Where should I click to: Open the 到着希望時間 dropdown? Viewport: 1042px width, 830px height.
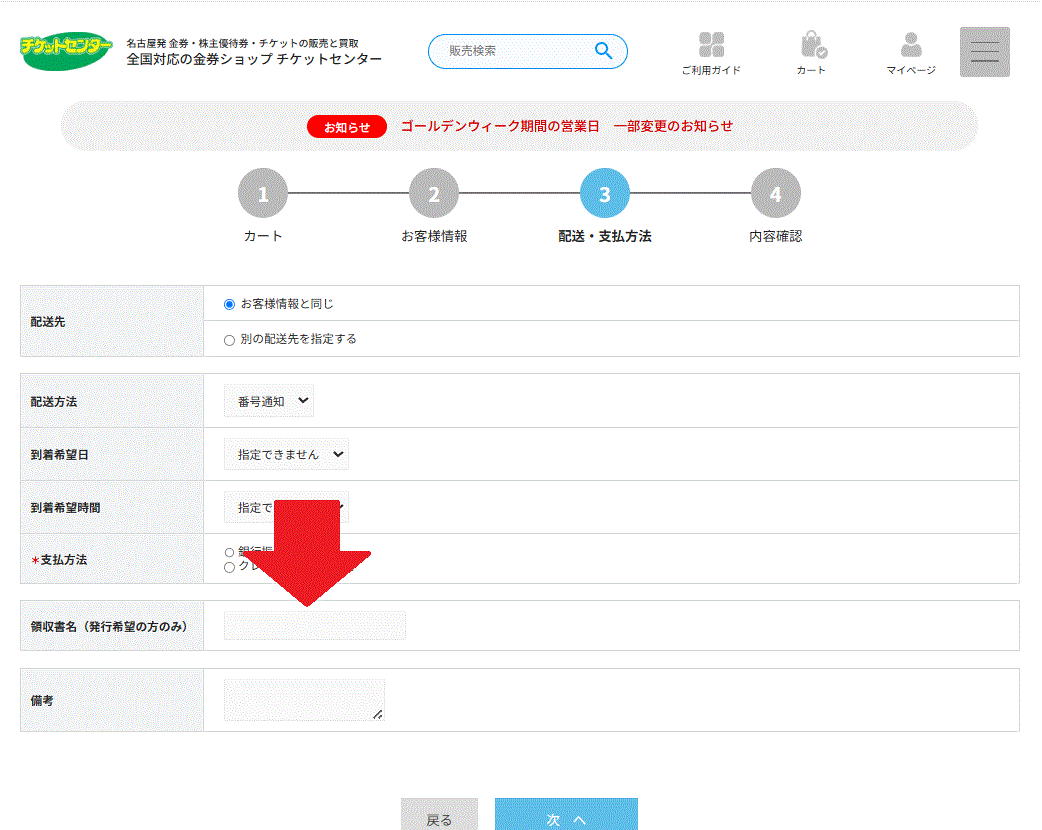click(x=286, y=507)
